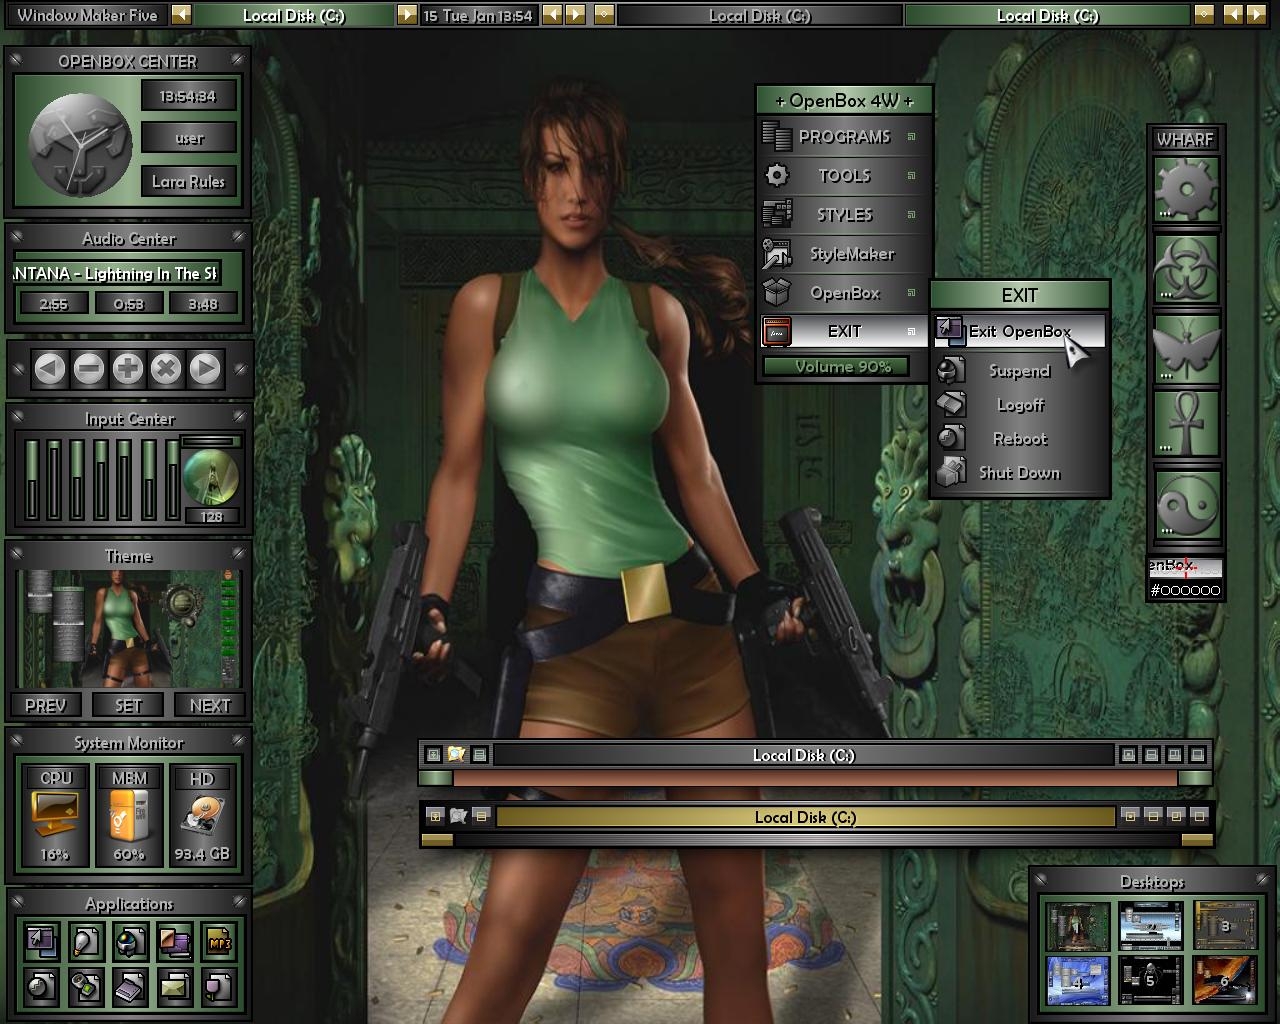Click the EXIT row submenu arrow
Image resolution: width=1280 pixels, height=1024 pixels.
click(911, 331)
